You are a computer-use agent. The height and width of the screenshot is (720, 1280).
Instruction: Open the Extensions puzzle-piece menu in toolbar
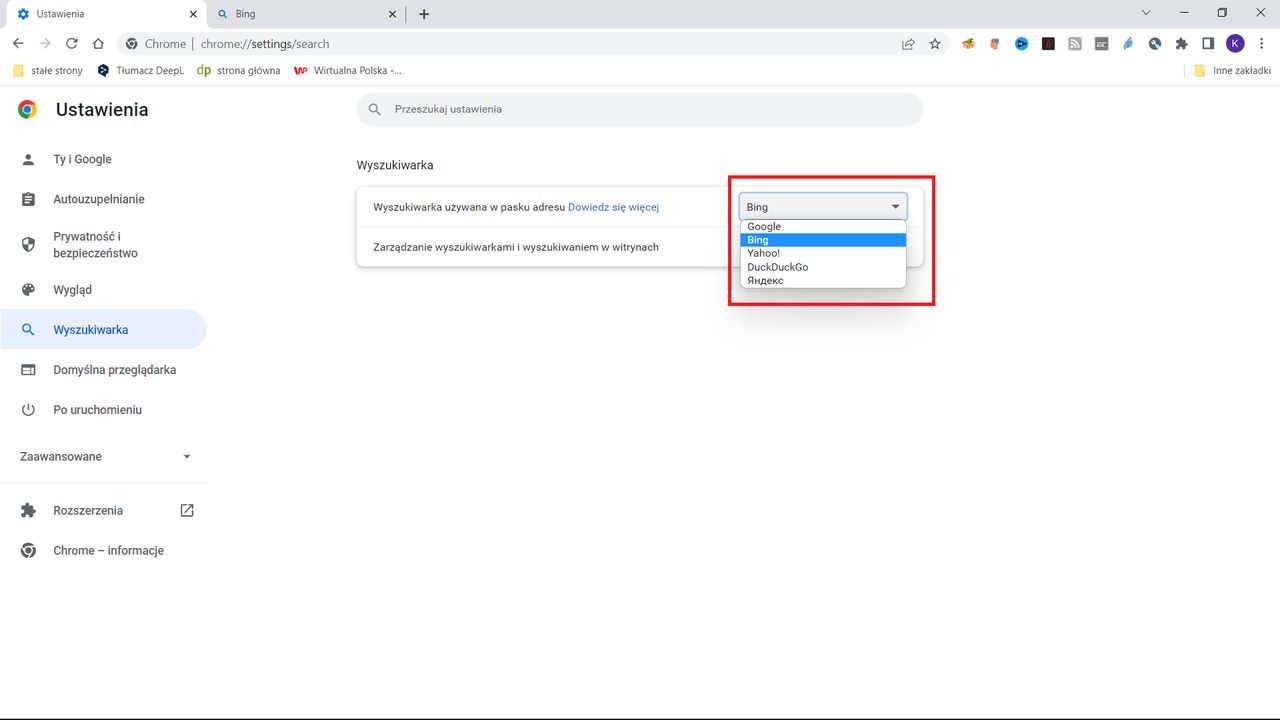(x=1182, y=44)
